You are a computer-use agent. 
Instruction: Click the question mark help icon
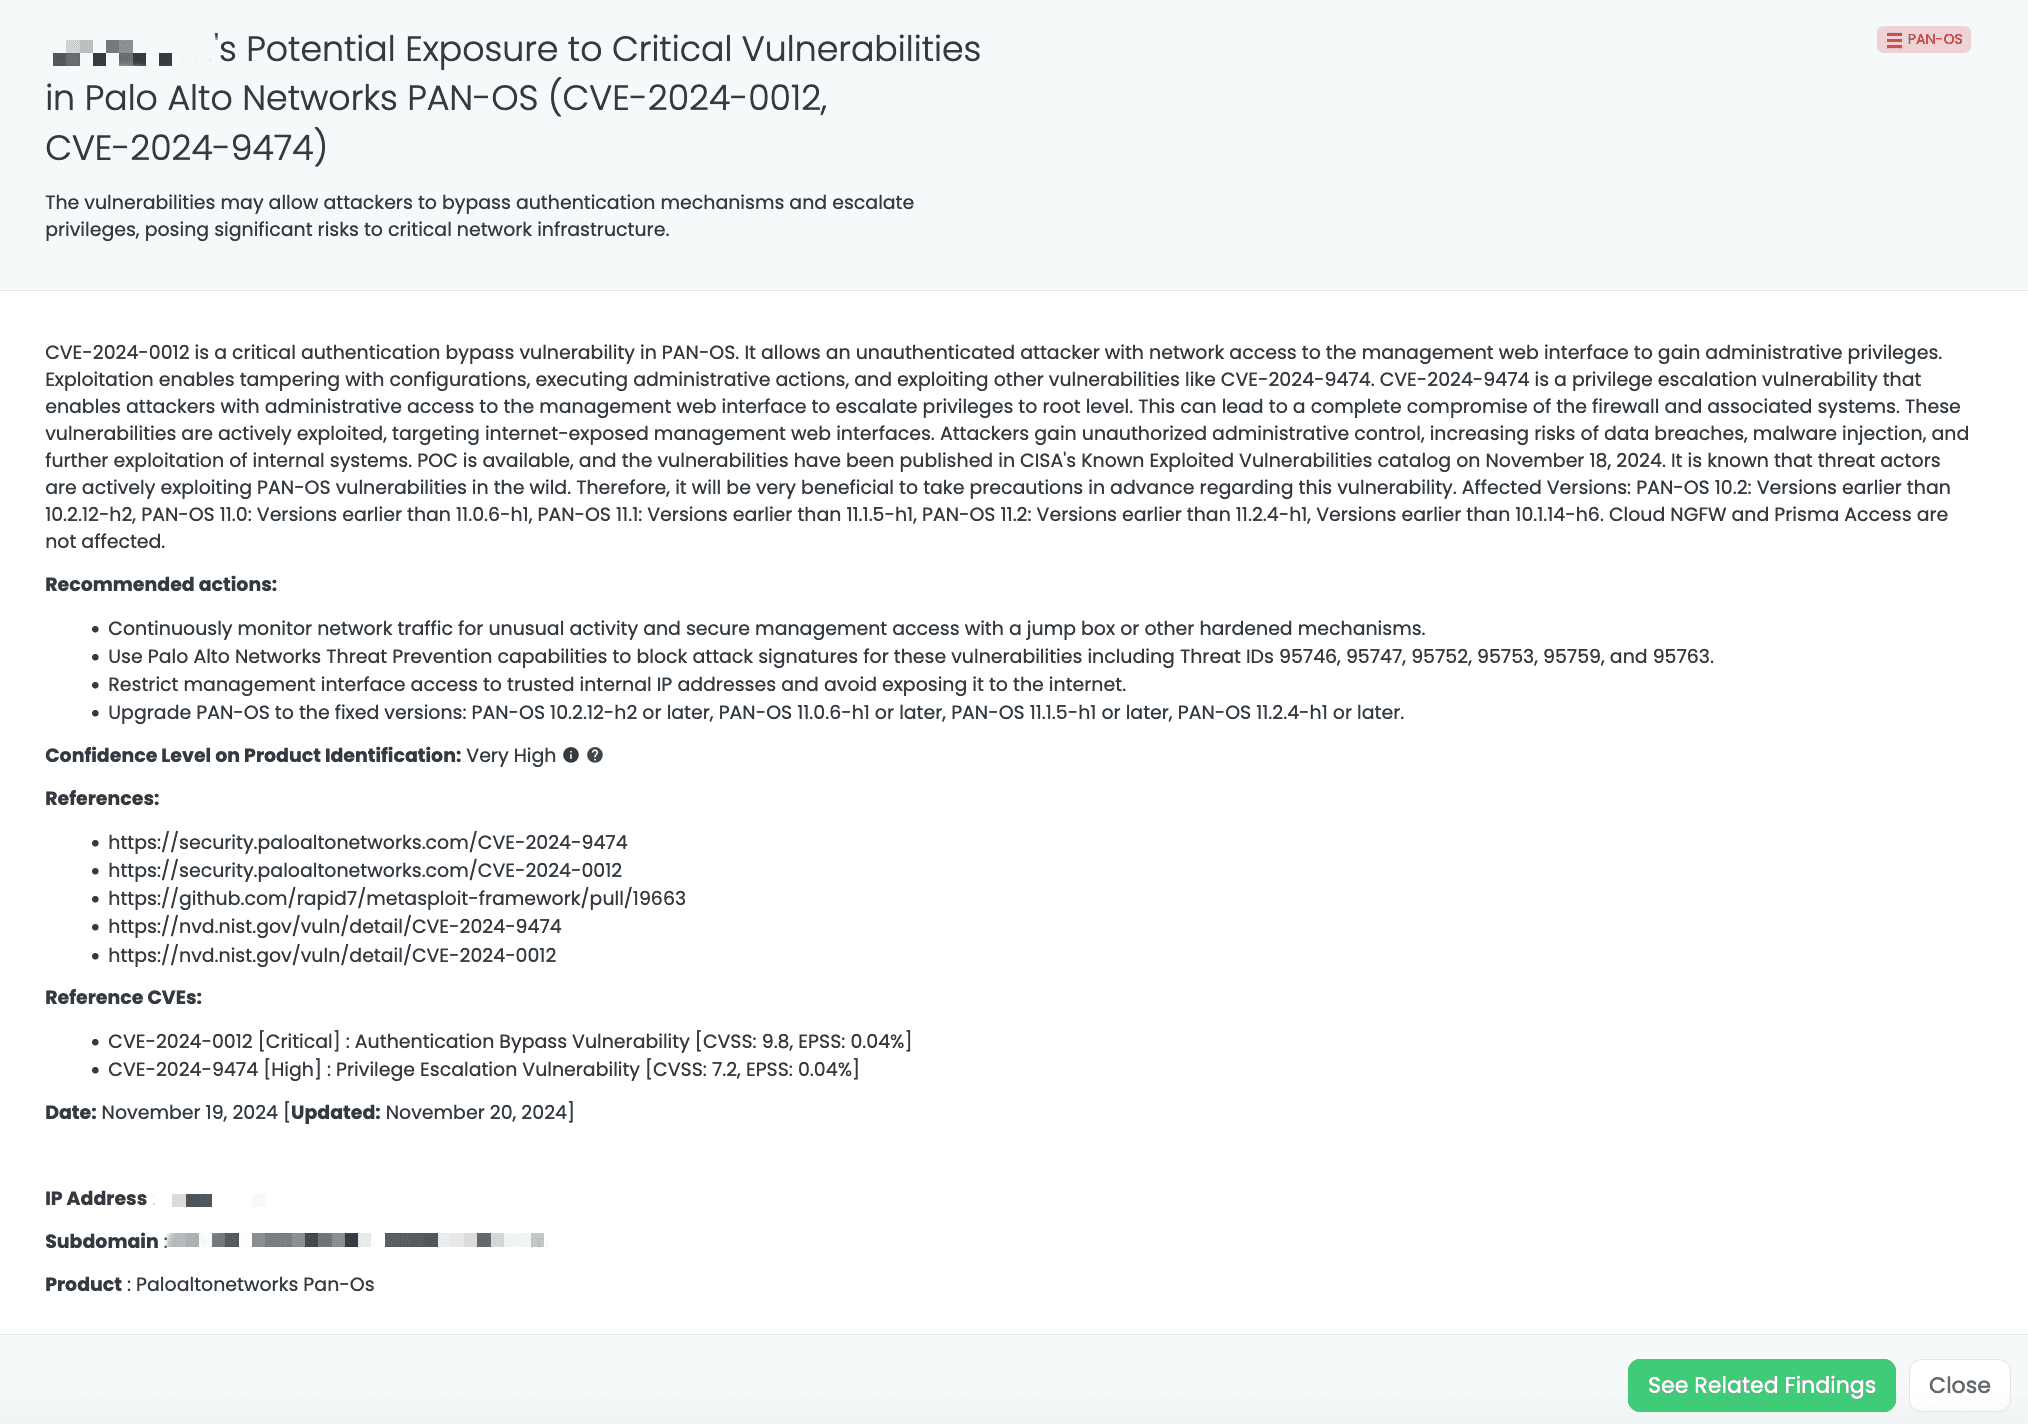595,755
